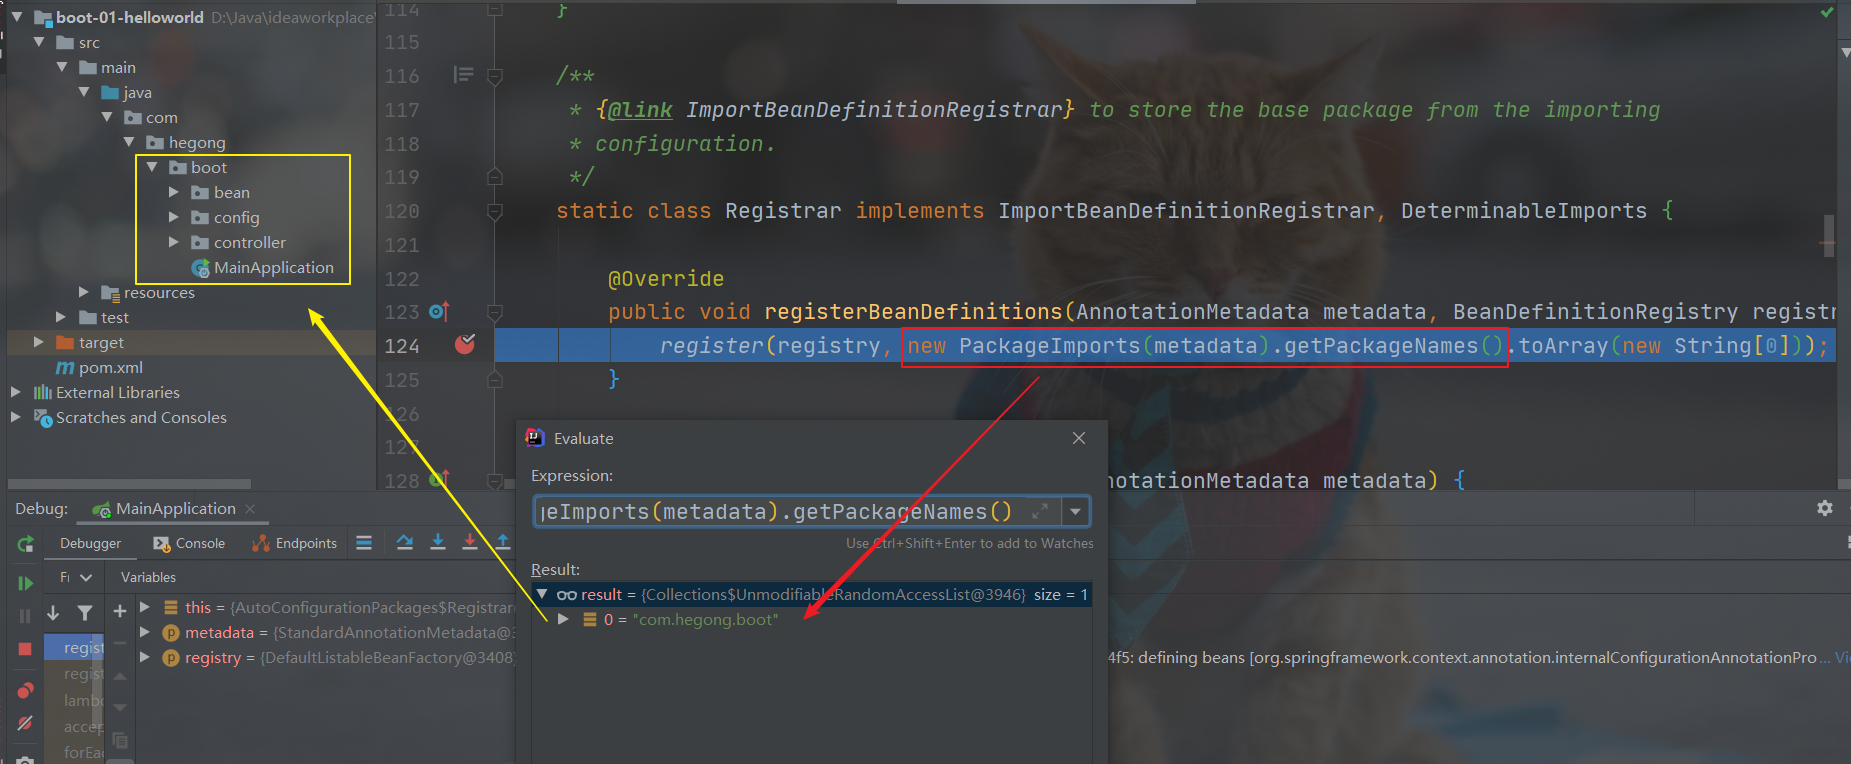1851x764 pixels.
Task: Click the line 120 fold marker
Action: click(494, 211)
